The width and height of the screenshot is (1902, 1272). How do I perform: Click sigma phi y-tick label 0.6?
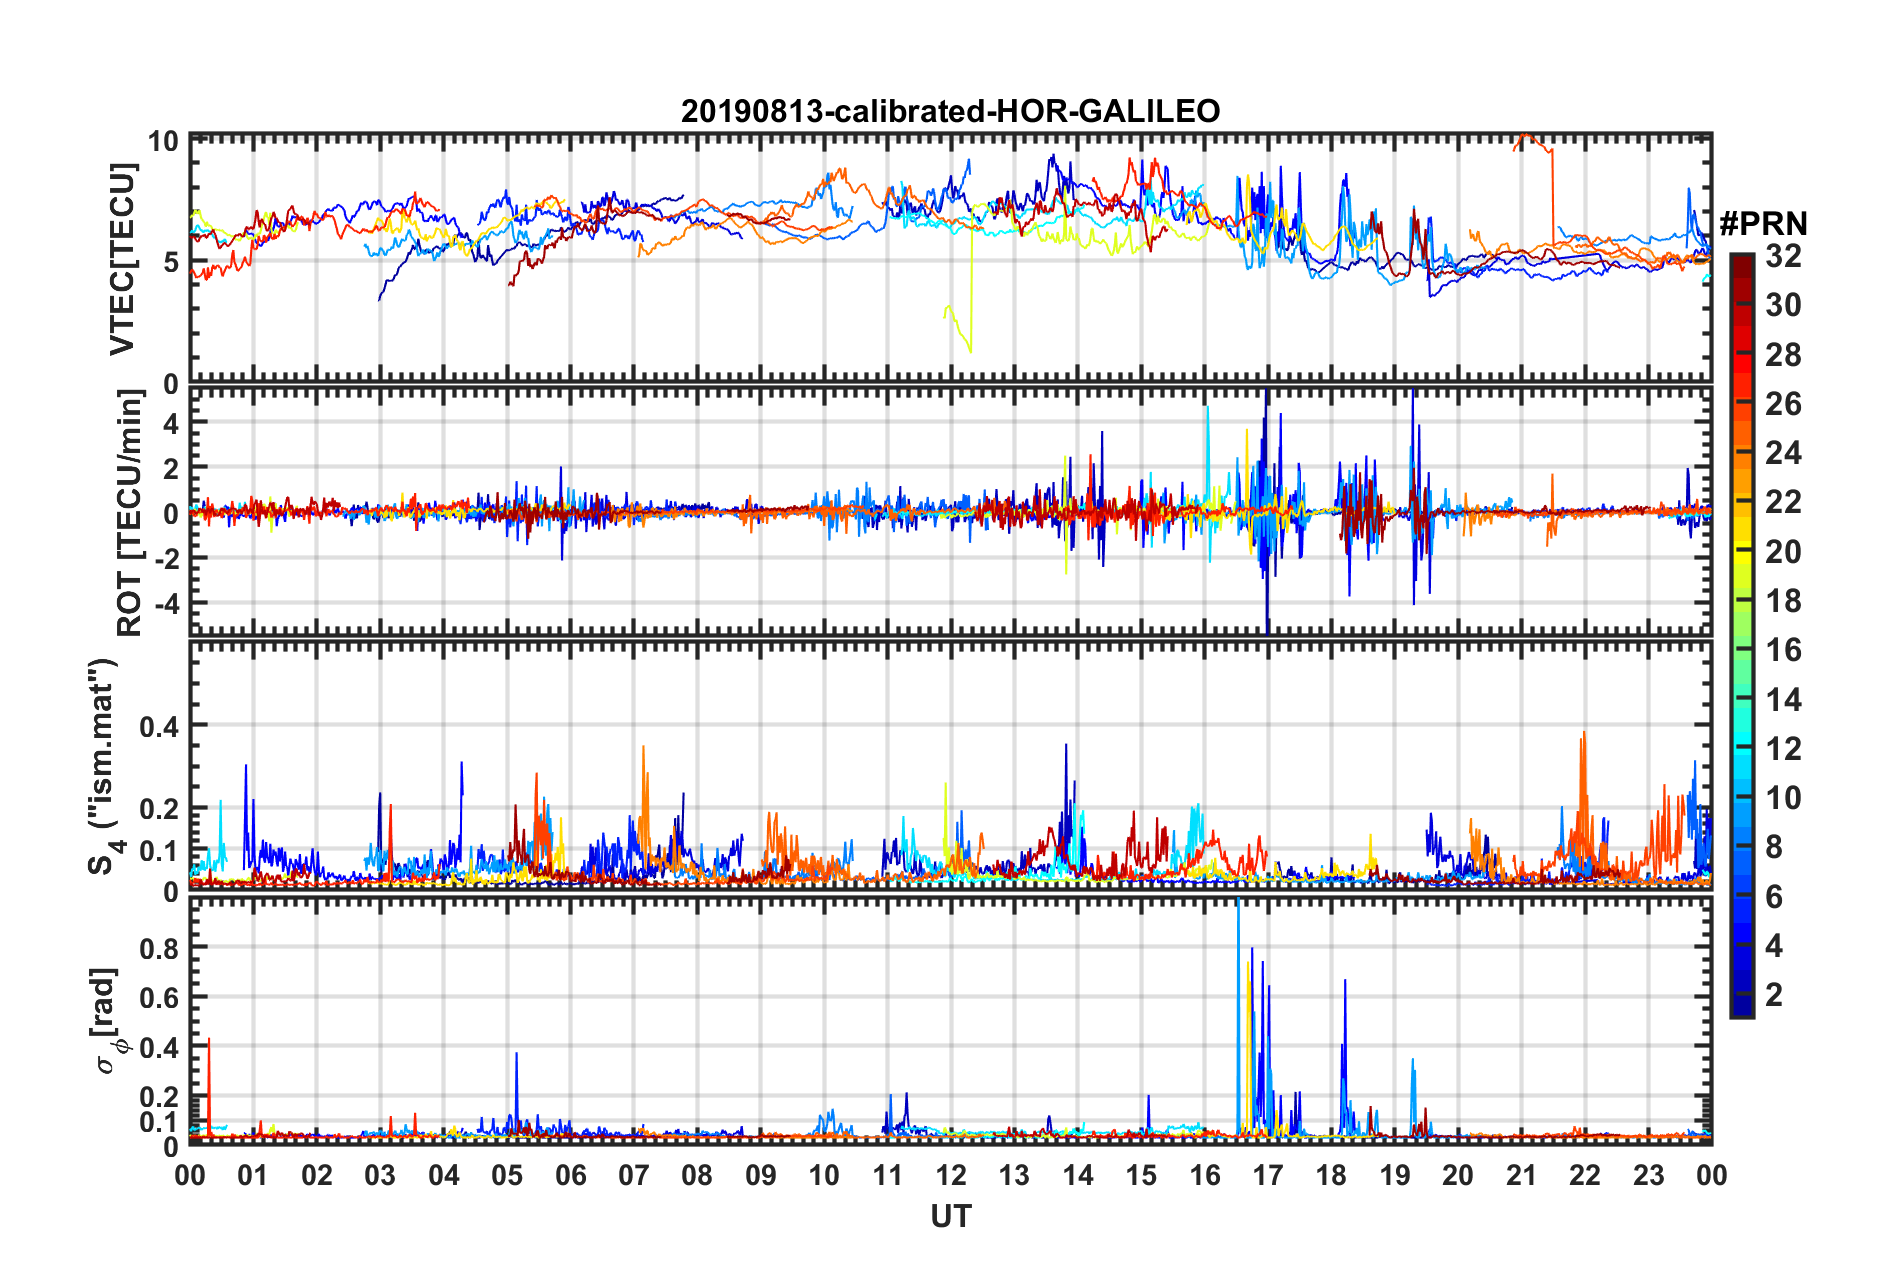159,998
